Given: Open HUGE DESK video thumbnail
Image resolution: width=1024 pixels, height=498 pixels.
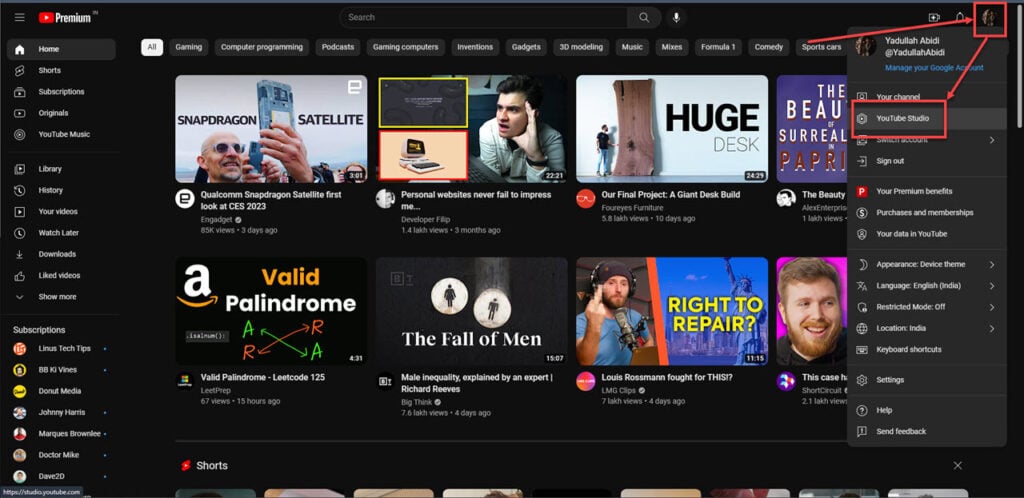Looking at the screenshot, I should tap(672, 129).
